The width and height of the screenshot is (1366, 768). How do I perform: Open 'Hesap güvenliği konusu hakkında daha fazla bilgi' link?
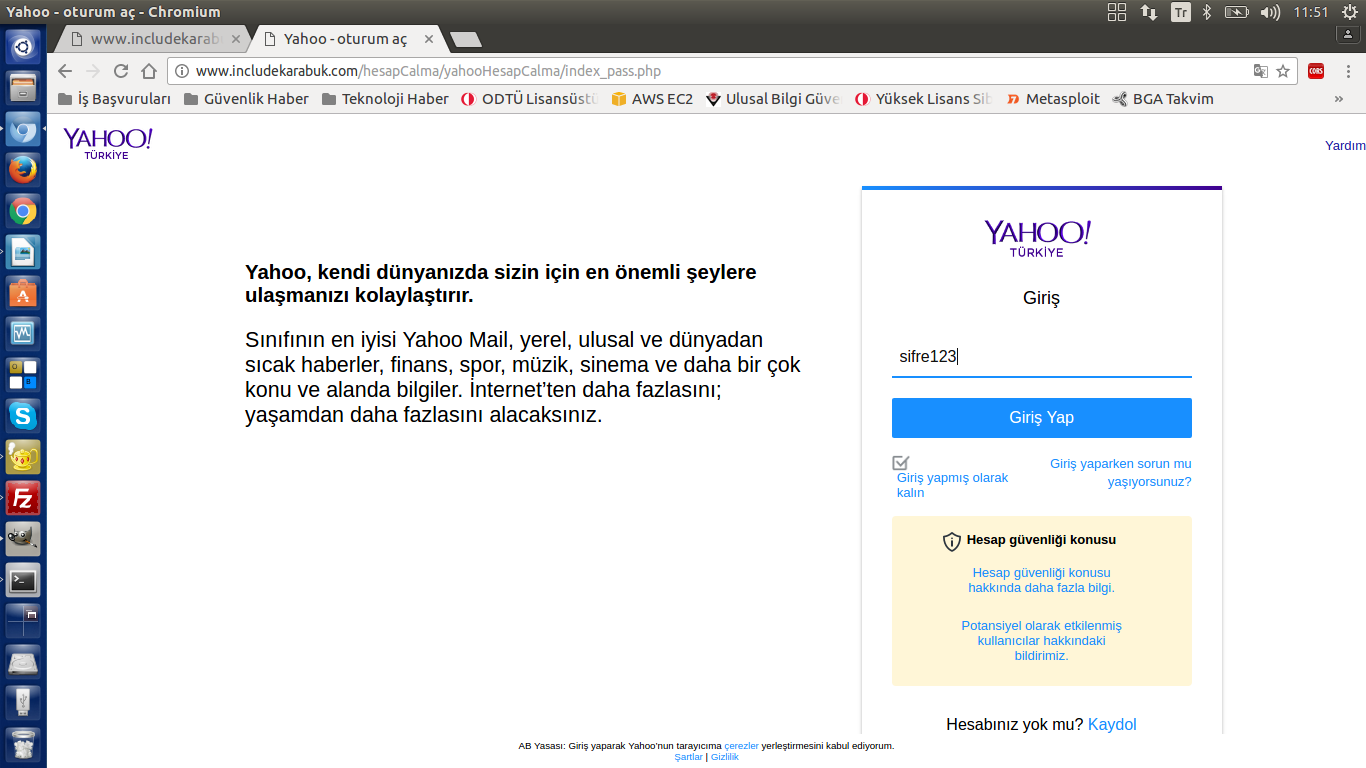point(1041,580)
